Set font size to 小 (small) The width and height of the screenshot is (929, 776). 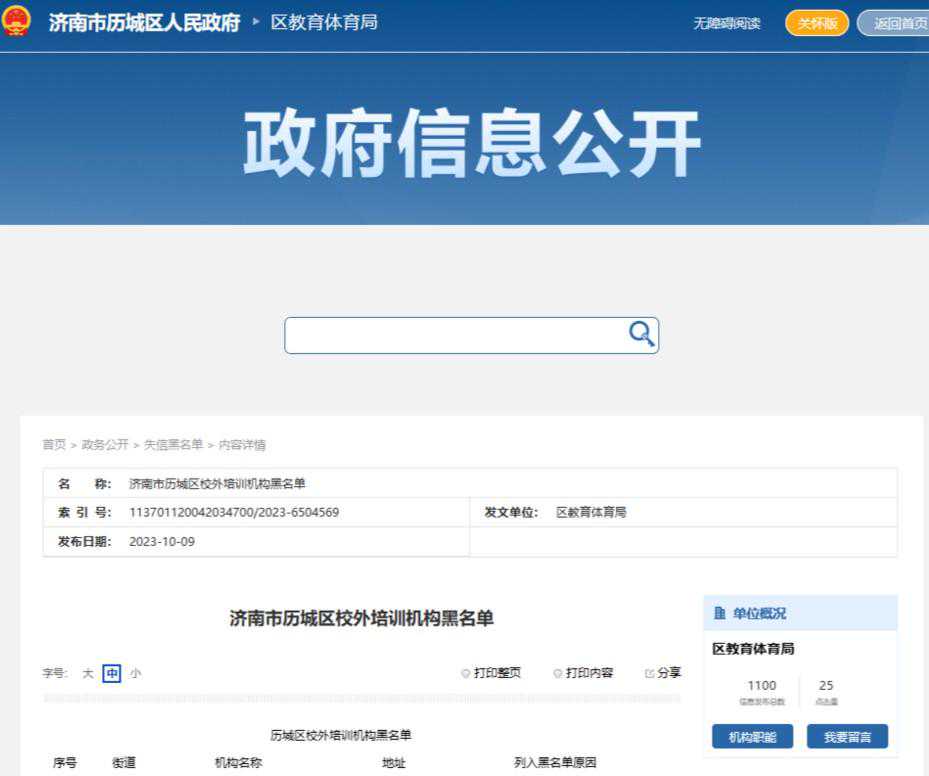135,673
